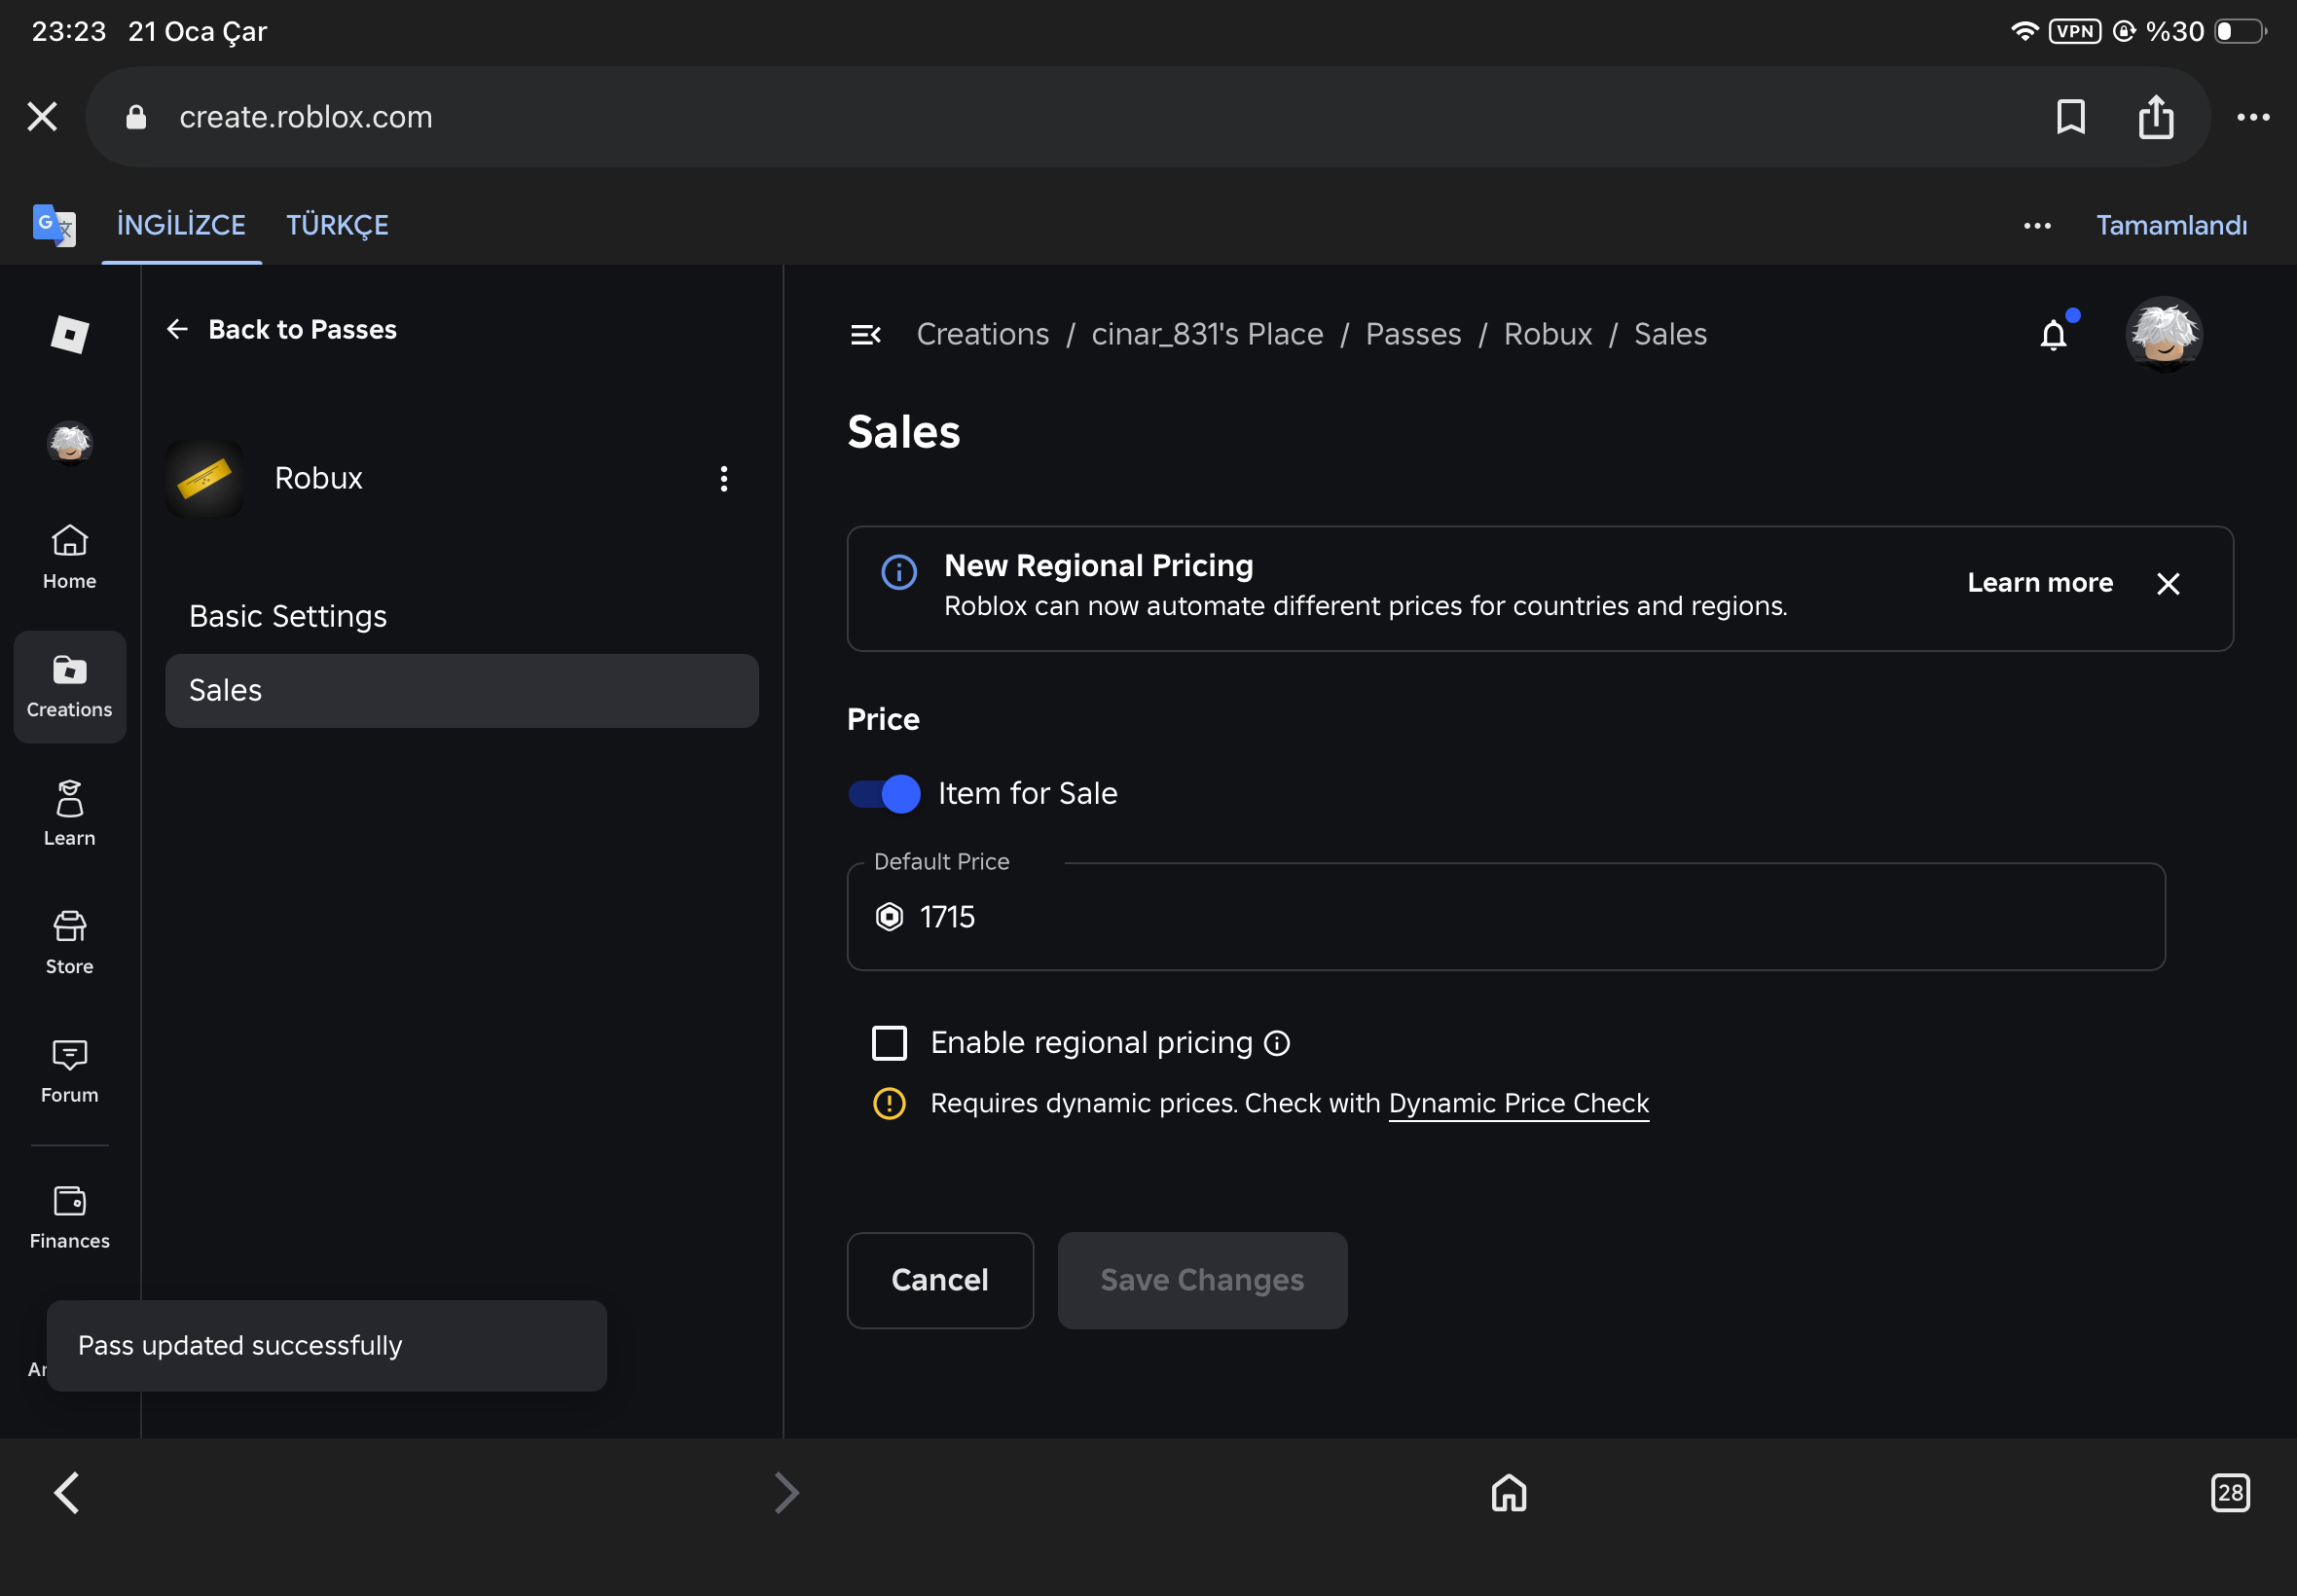Screen dimensions: 2297x1596
Task: Go back to Passes
Action: pos(282,330)
